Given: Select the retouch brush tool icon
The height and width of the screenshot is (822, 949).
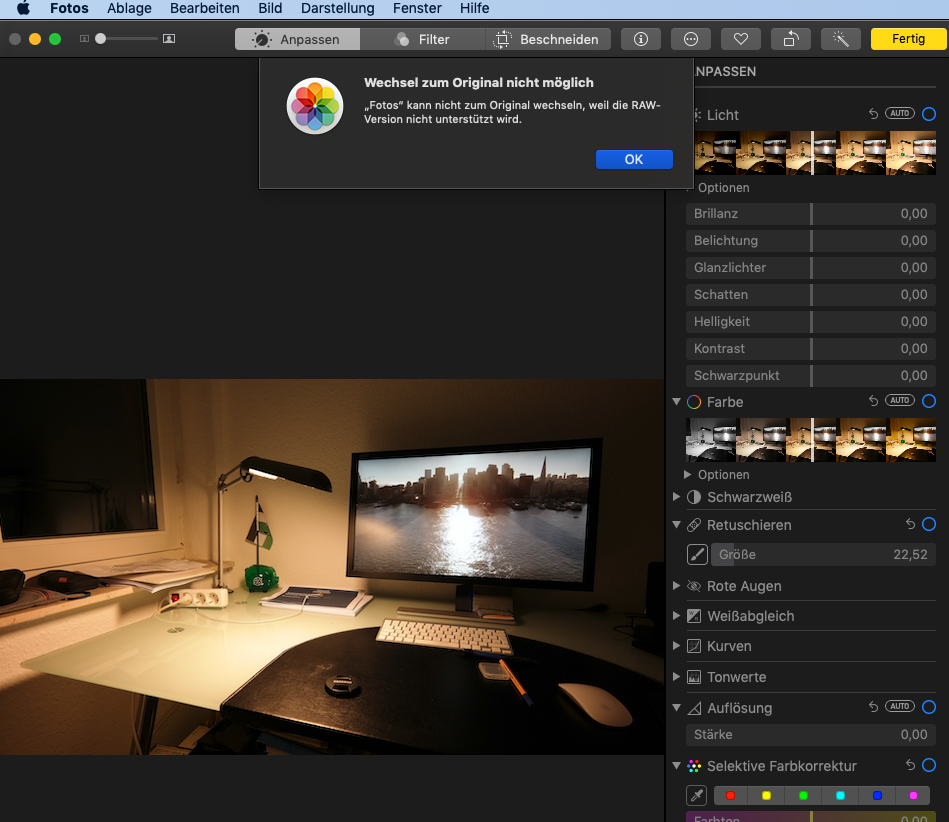Looking at the screenshot, I should pos(697,555).
